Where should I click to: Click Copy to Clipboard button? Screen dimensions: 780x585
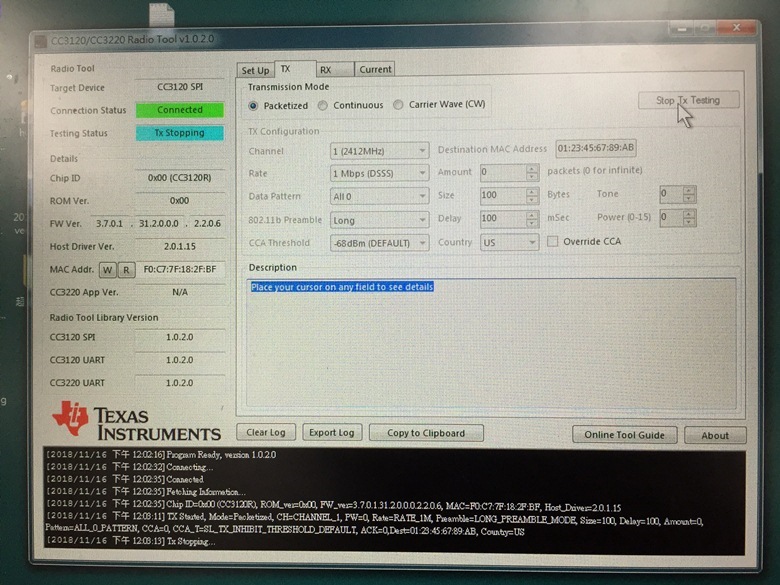pyautogui.click(x=426, y=433)
